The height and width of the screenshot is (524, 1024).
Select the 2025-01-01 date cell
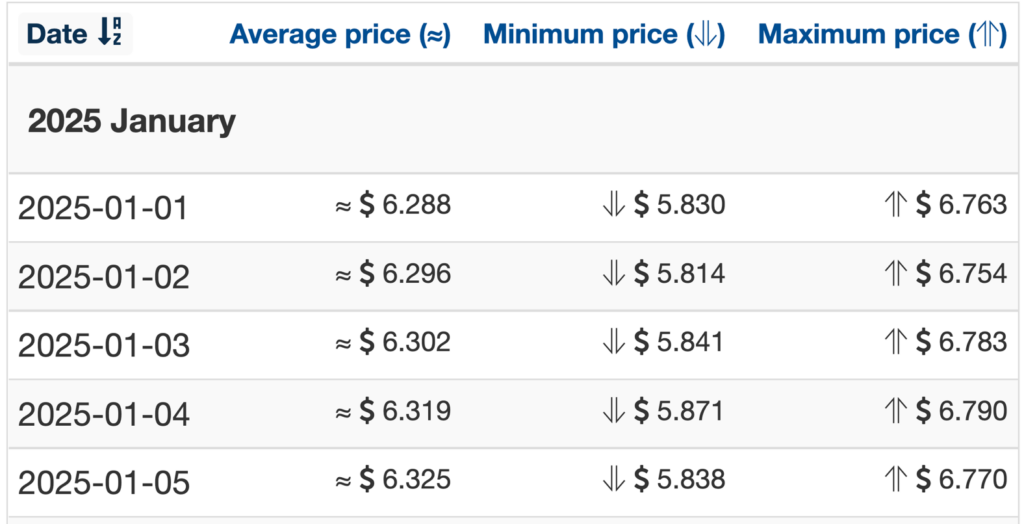(x=103, y=208)
